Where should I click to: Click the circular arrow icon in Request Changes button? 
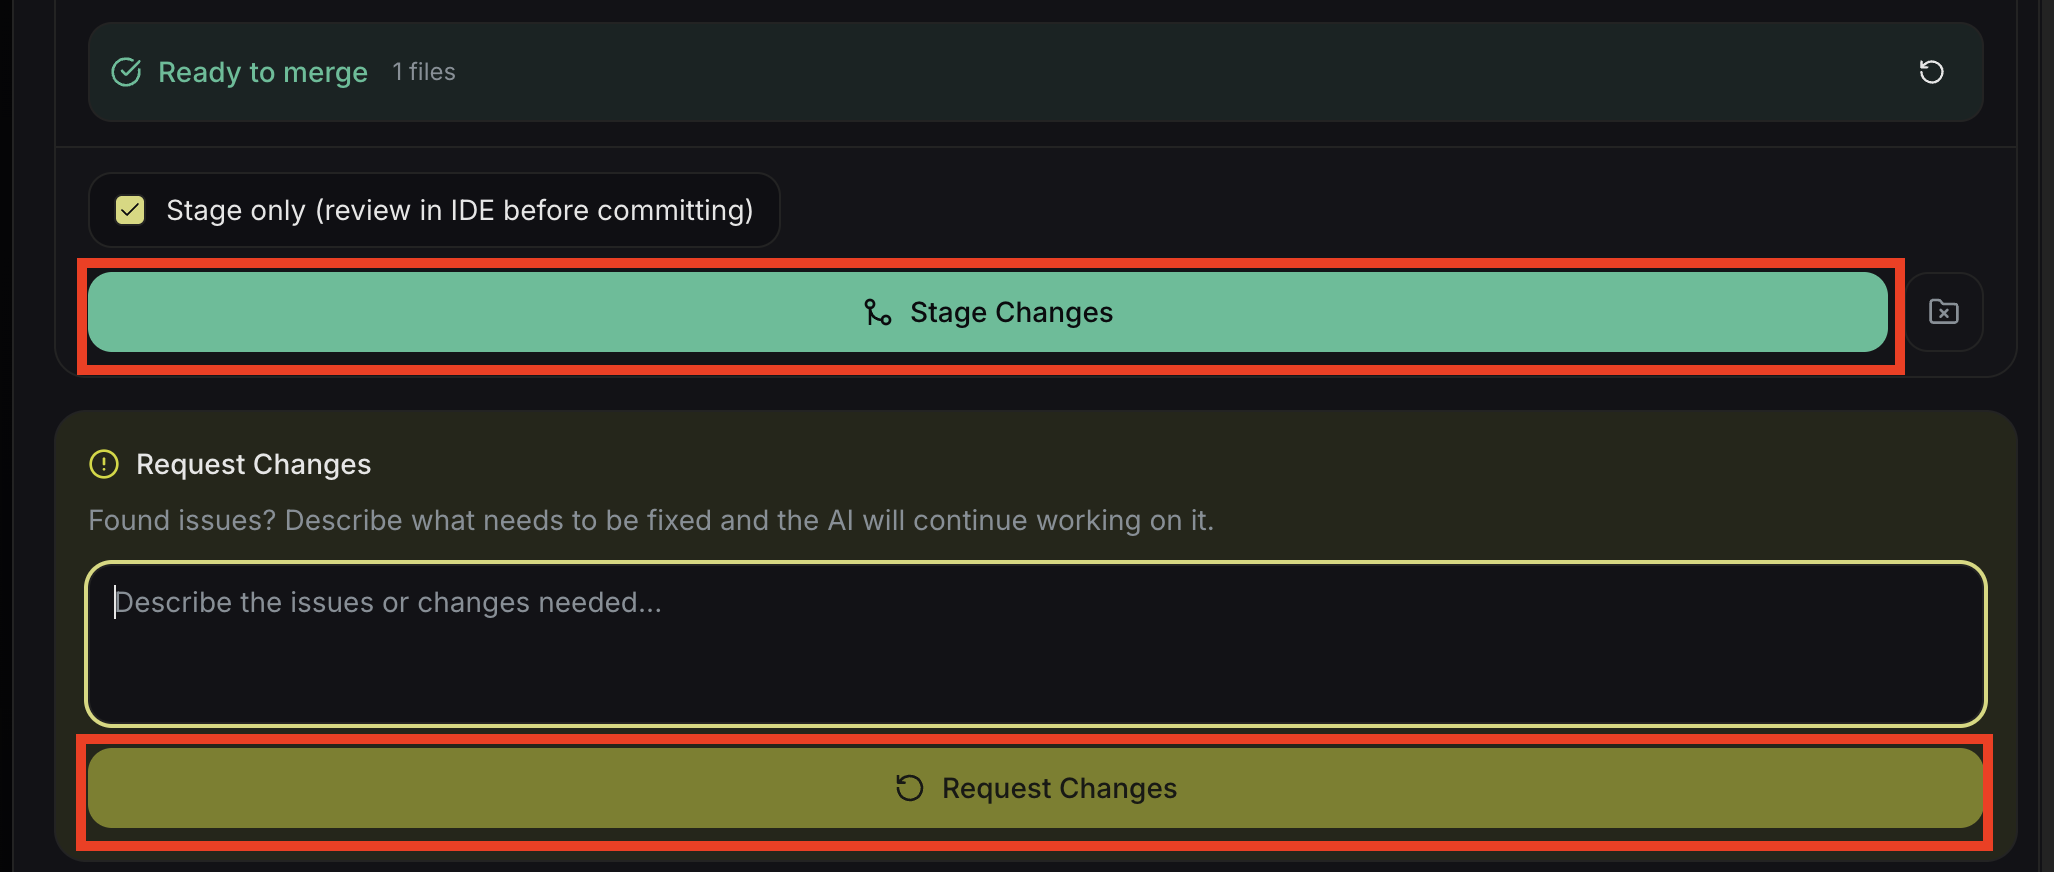pyautogui.click(x=909, y=788)
